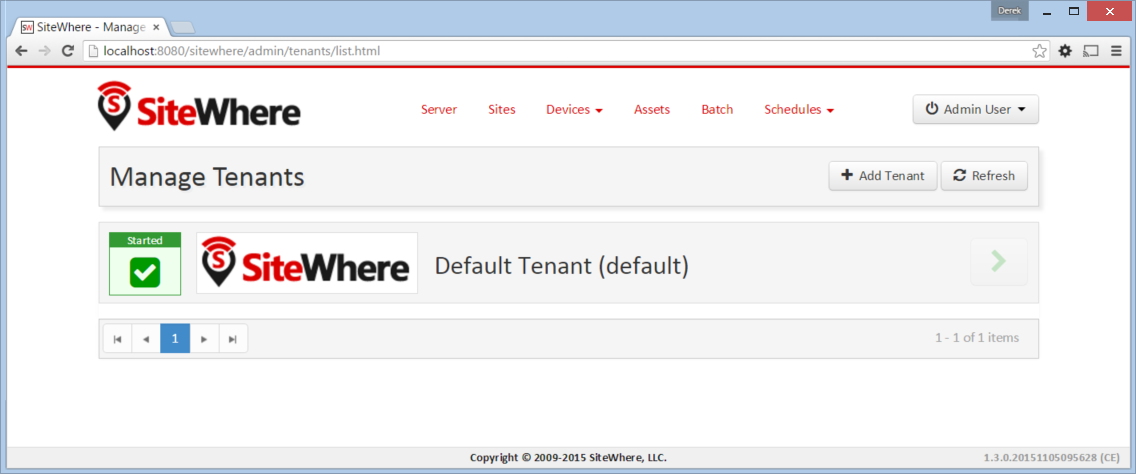Reload the page with browser refresh icon
Image resolution: width=1136 pixels, height=474 pixels.
(67, 51)
